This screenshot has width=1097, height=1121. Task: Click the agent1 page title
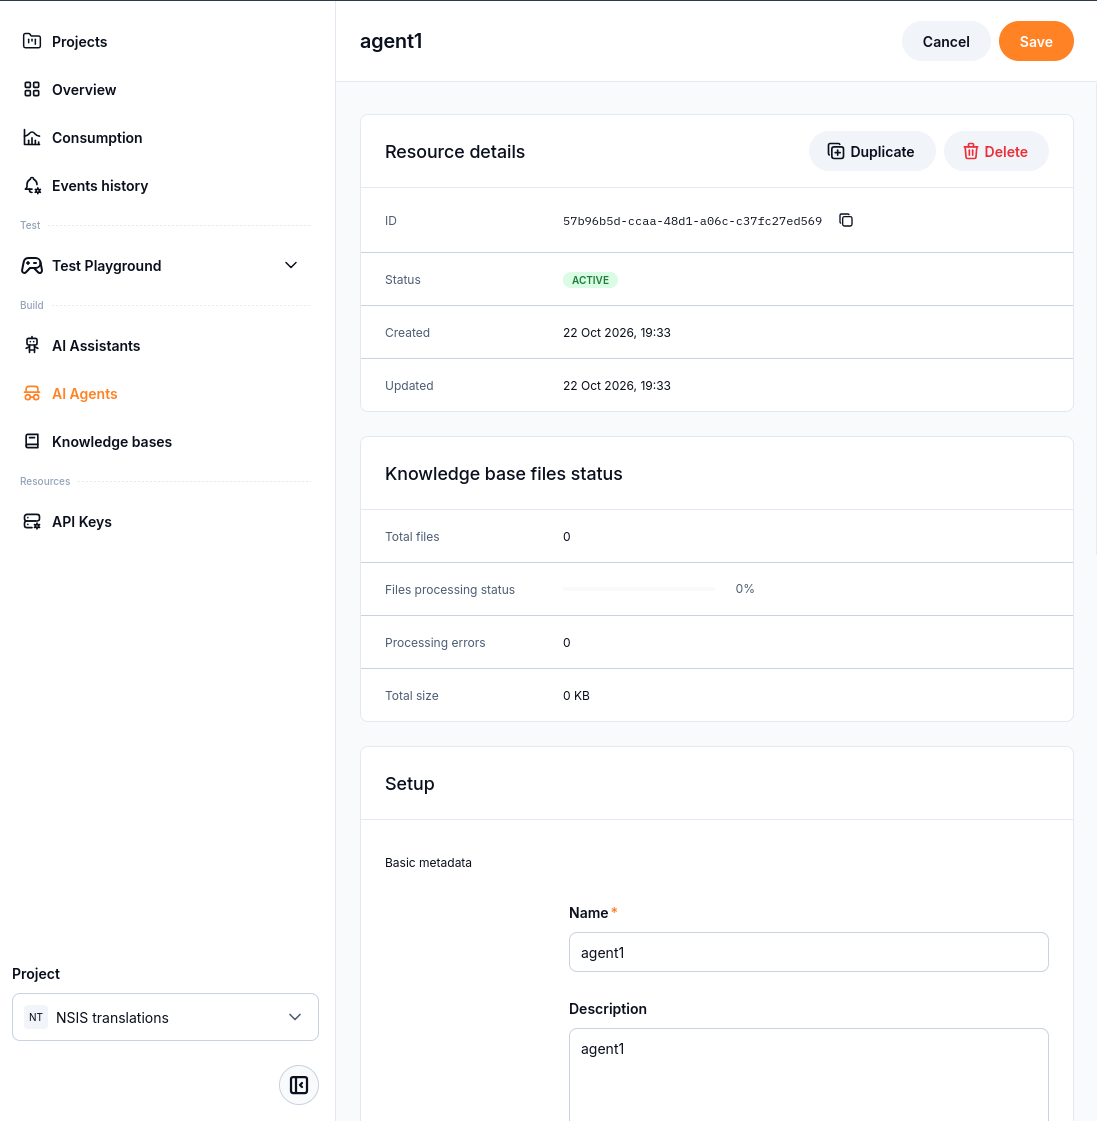[391, 41]
